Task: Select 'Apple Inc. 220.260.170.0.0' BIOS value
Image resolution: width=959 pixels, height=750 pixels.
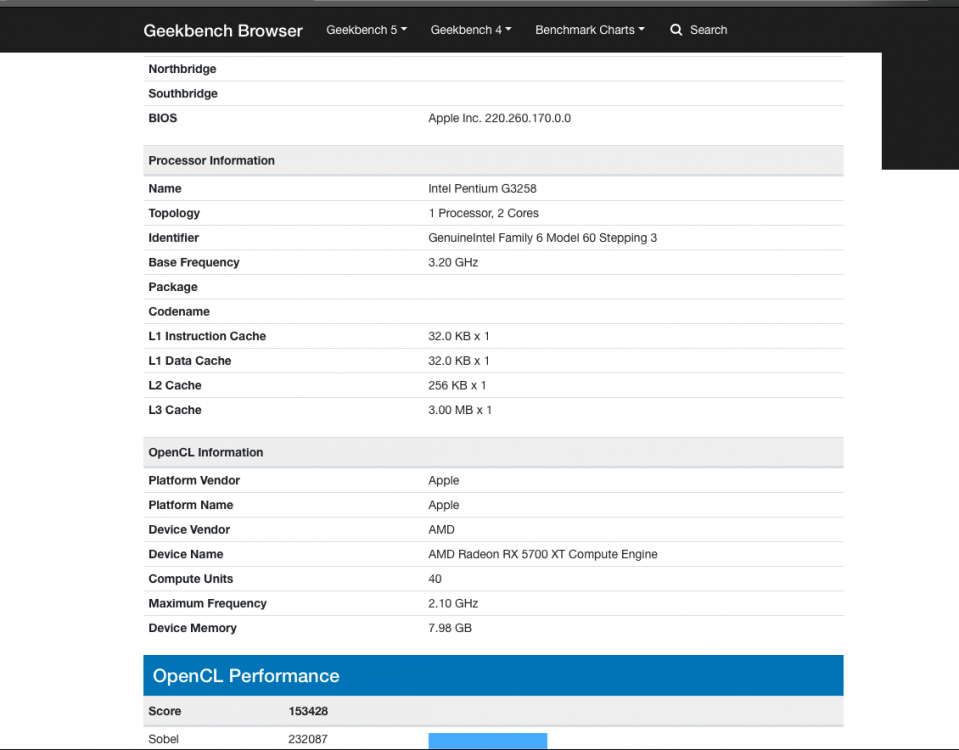Action: click(499, 118)
